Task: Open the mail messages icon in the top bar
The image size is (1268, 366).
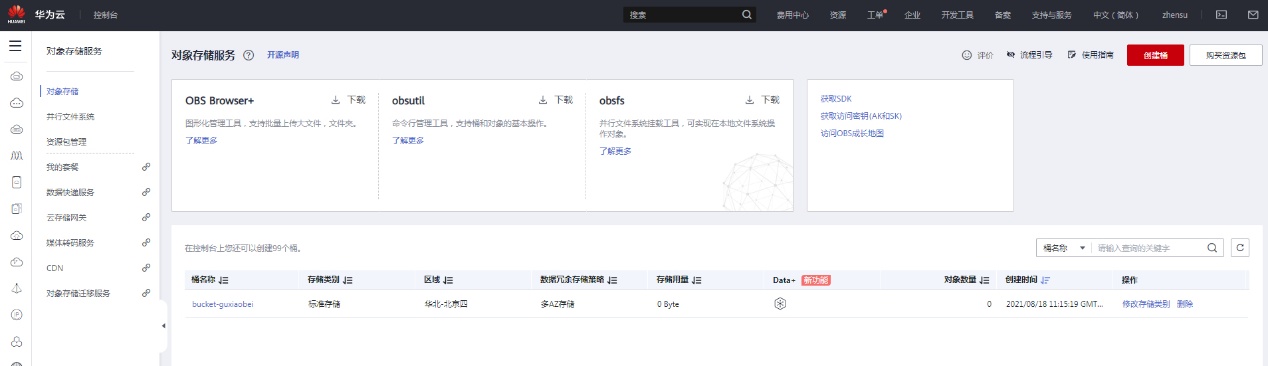Action: pos(1252,15)
